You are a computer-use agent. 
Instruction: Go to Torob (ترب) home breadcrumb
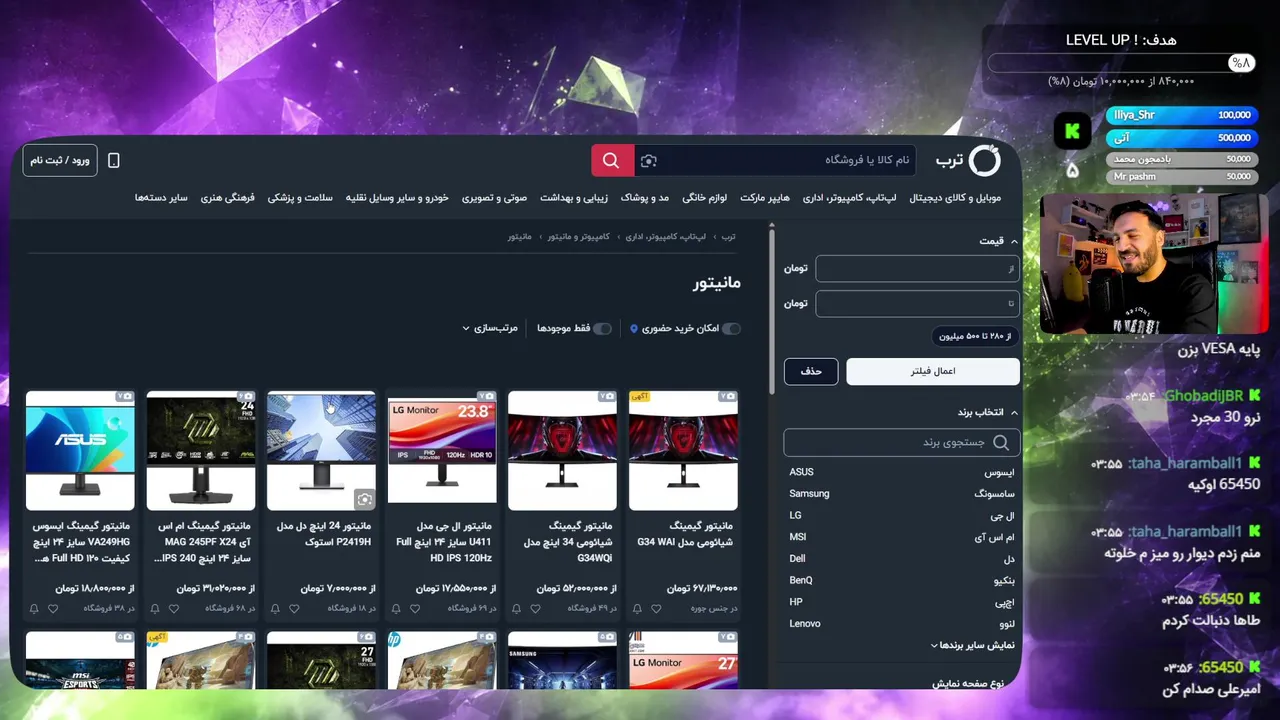[729, 237]
